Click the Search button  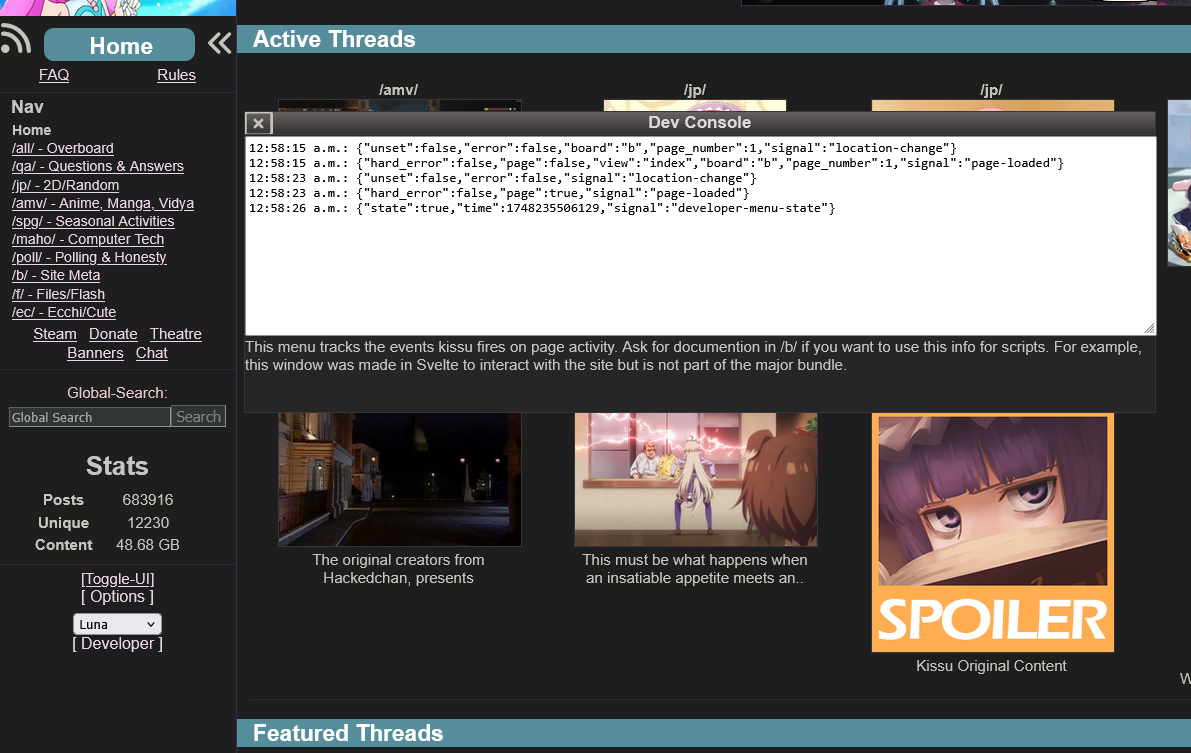pyautogui.click(x=198, y=416)
